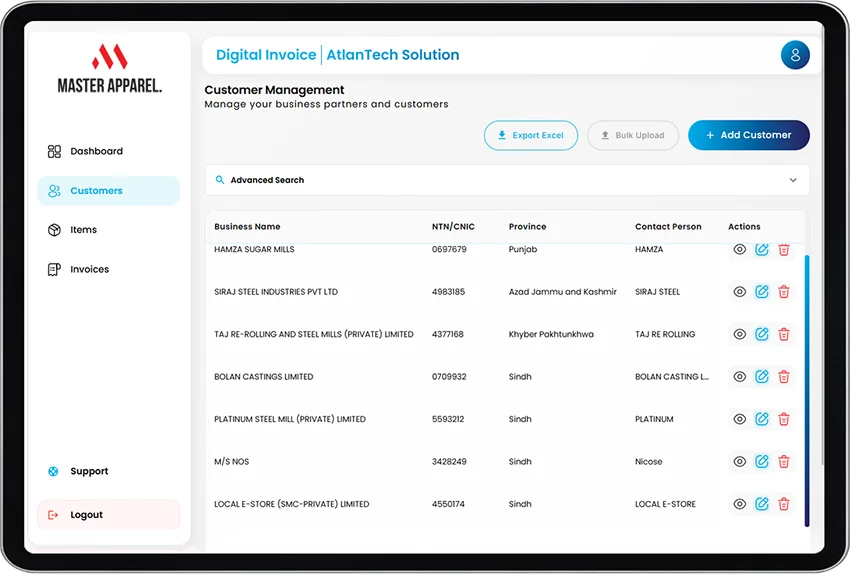Image resolution: width=850 pixels, height=574 pixels.
Task: Delete LOCAL E-STORE (SMC-PRIVATE) LIMITED
Action: [783, 504]
